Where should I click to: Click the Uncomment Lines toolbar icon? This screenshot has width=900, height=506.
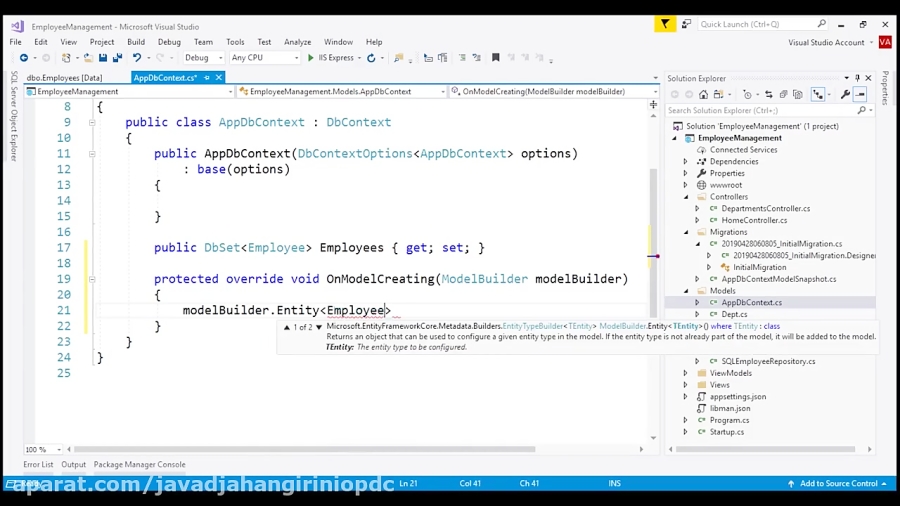476,57
